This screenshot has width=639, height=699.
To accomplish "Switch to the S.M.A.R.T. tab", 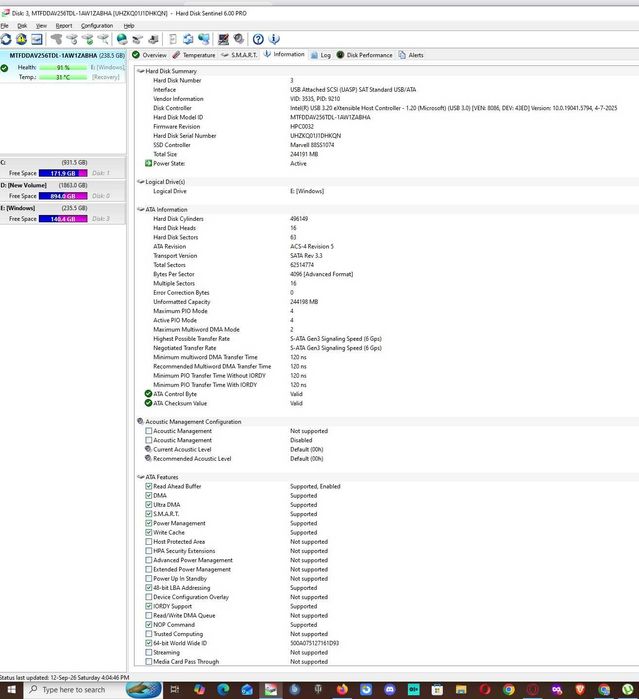I will [239, 55].
